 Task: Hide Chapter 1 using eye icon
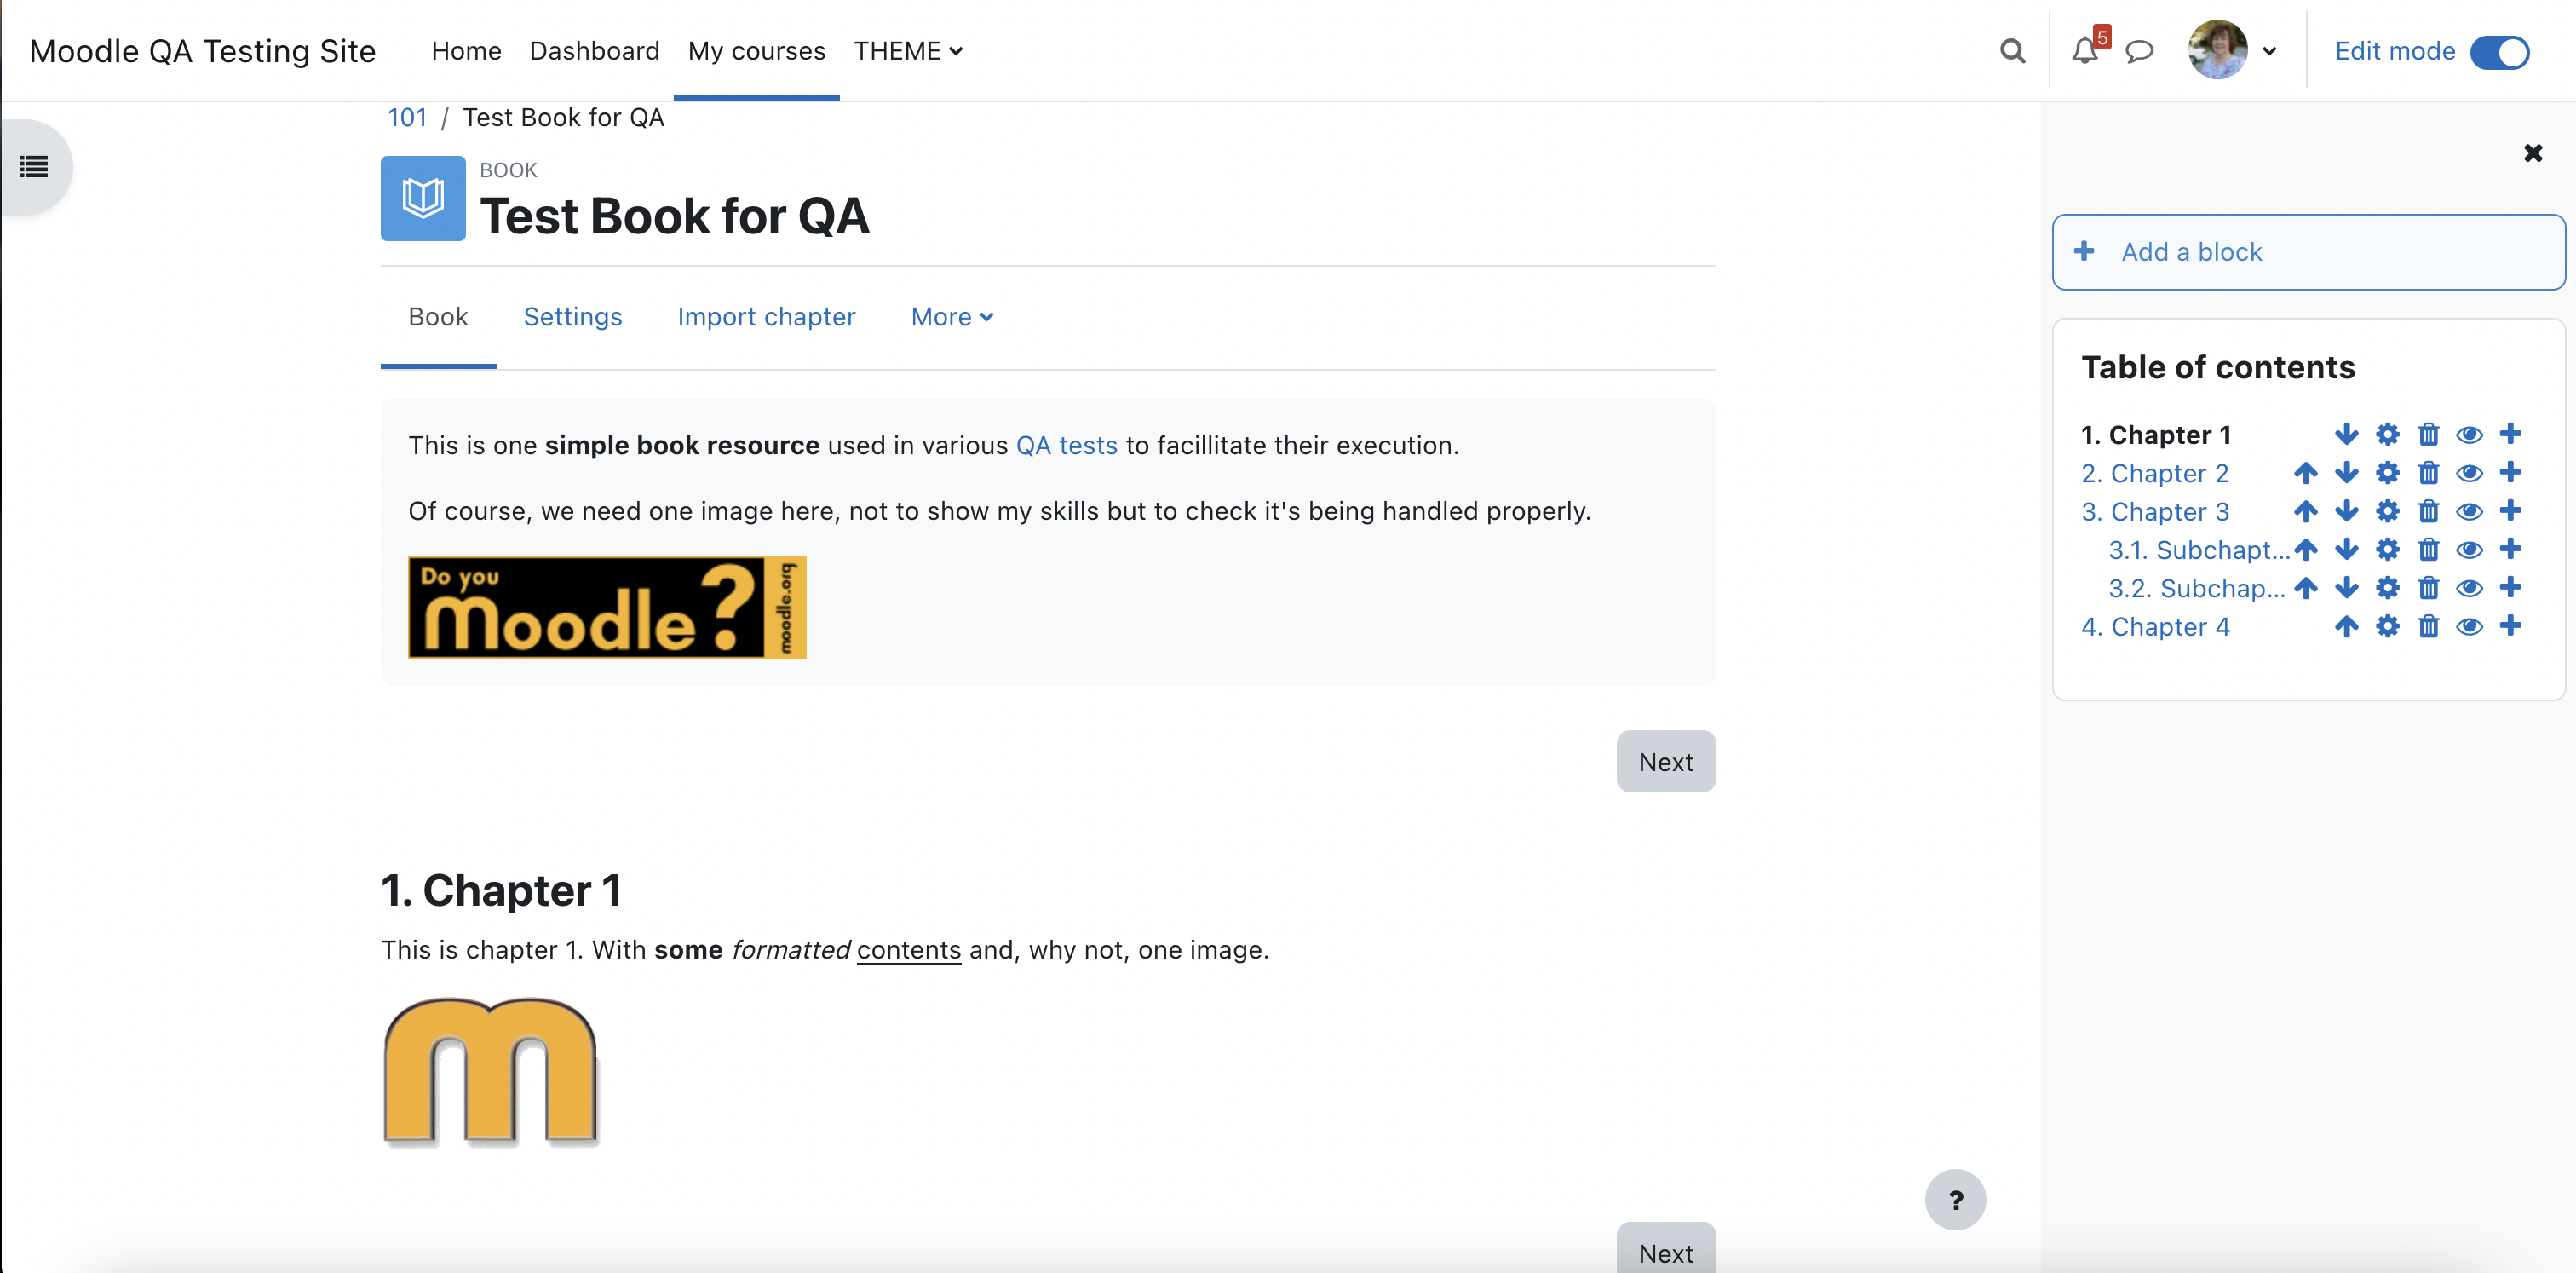[2469, 434]
